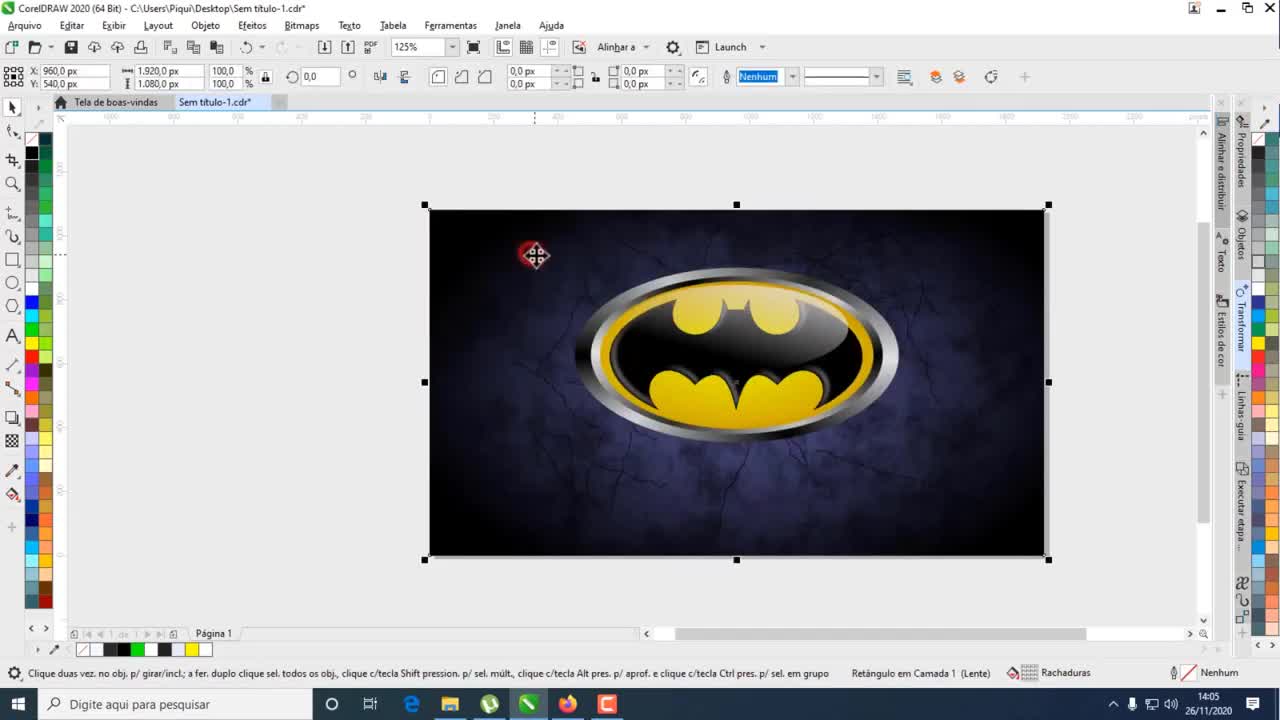Click the Export icon
Image resolution: width=1280 pixels, height=720 pixels.
(x=347, y=47)
